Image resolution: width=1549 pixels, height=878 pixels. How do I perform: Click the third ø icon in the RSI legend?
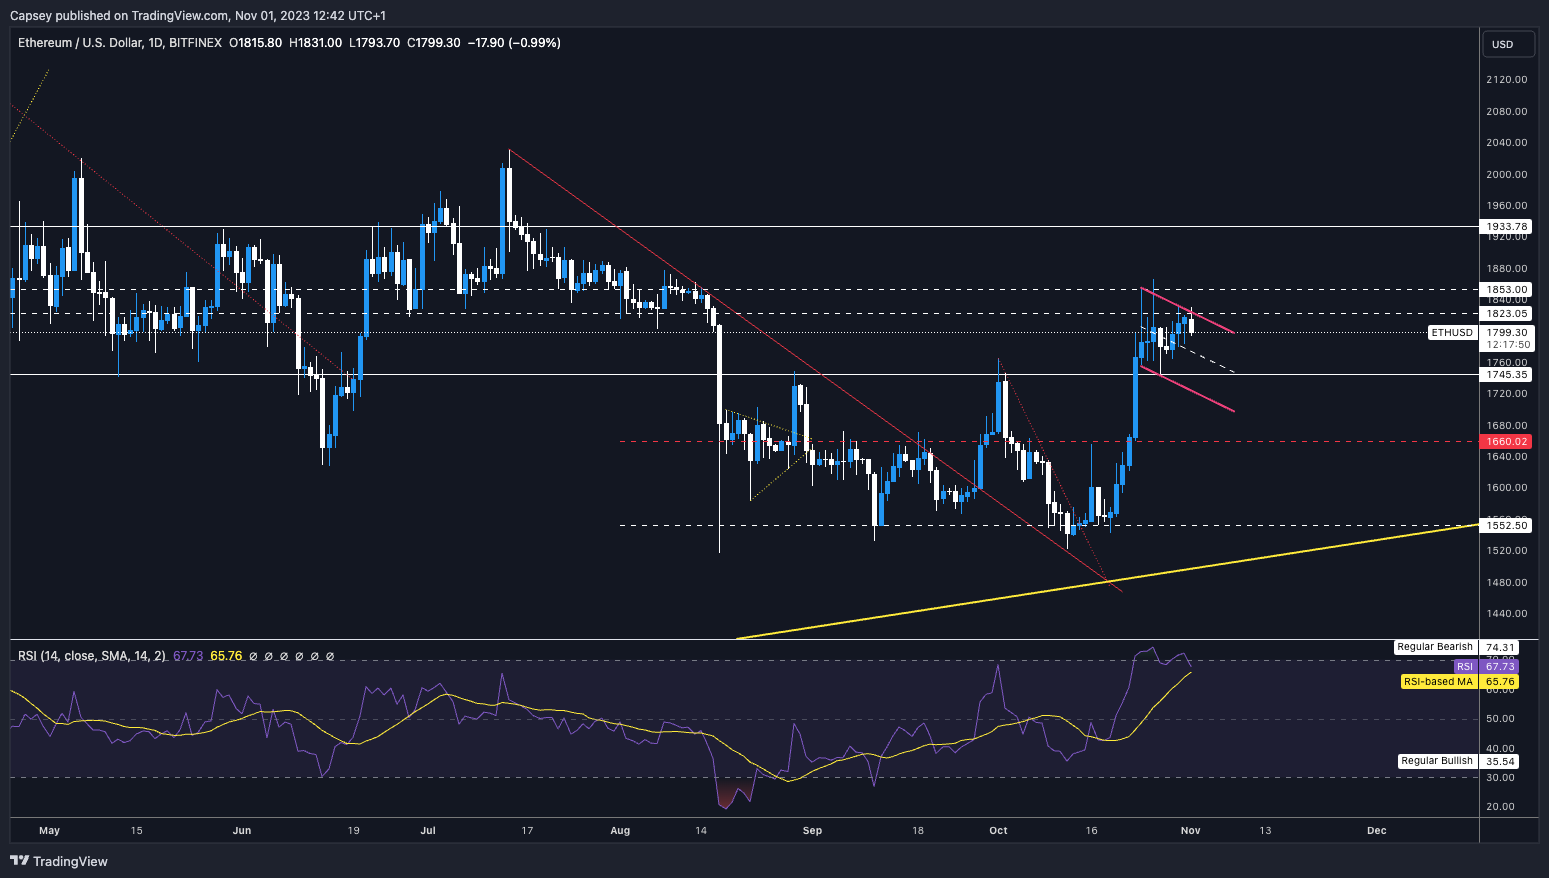pyautogui.click(x=284, y=656)
